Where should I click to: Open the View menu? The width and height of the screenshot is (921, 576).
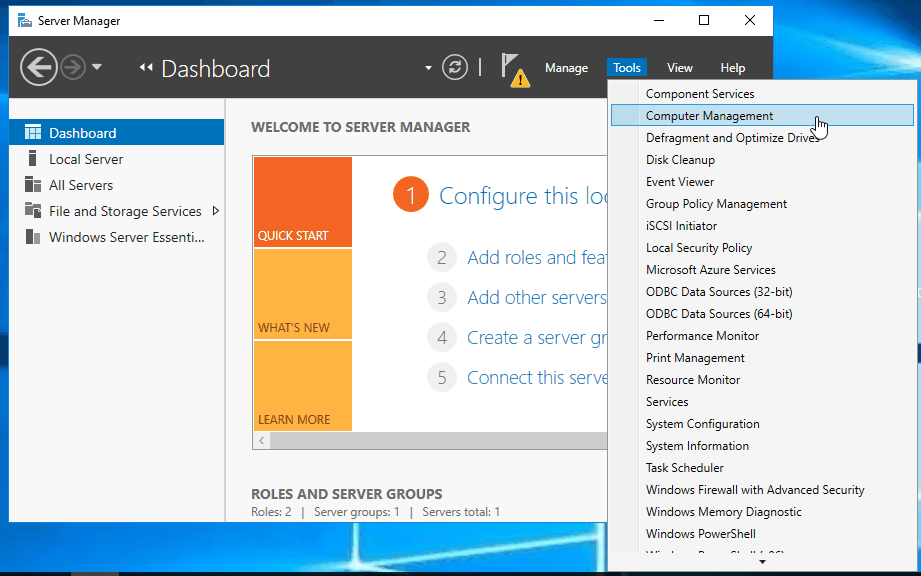pos(679,67)
